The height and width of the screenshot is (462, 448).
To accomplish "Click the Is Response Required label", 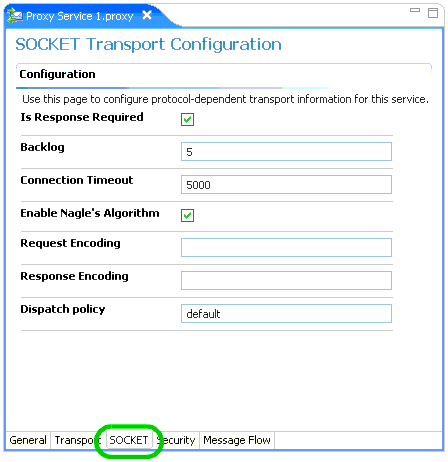I will (82, 117).
